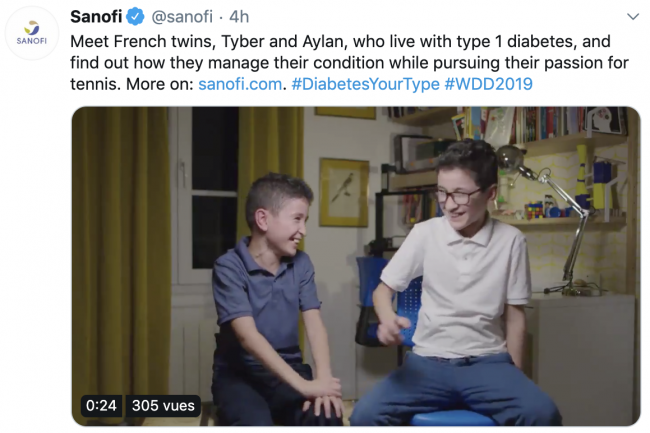Open the tweet via 4h timestamp

pyautogui.click(x=239, y=17)
